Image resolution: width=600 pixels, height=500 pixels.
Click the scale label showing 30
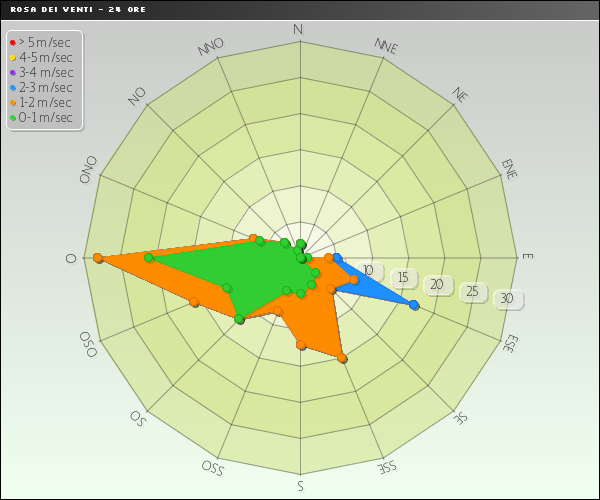507,299
